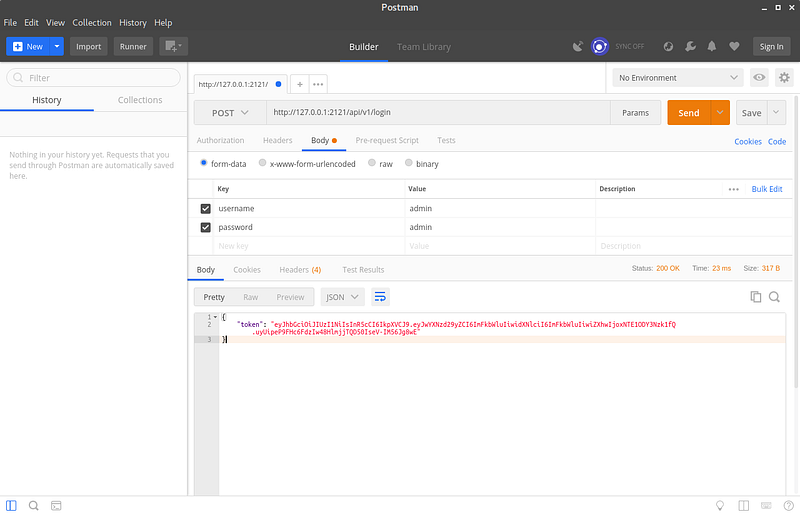Open settings wrench icon
The width and height of the screenshot is (800, 515).
tap(690, 46)
